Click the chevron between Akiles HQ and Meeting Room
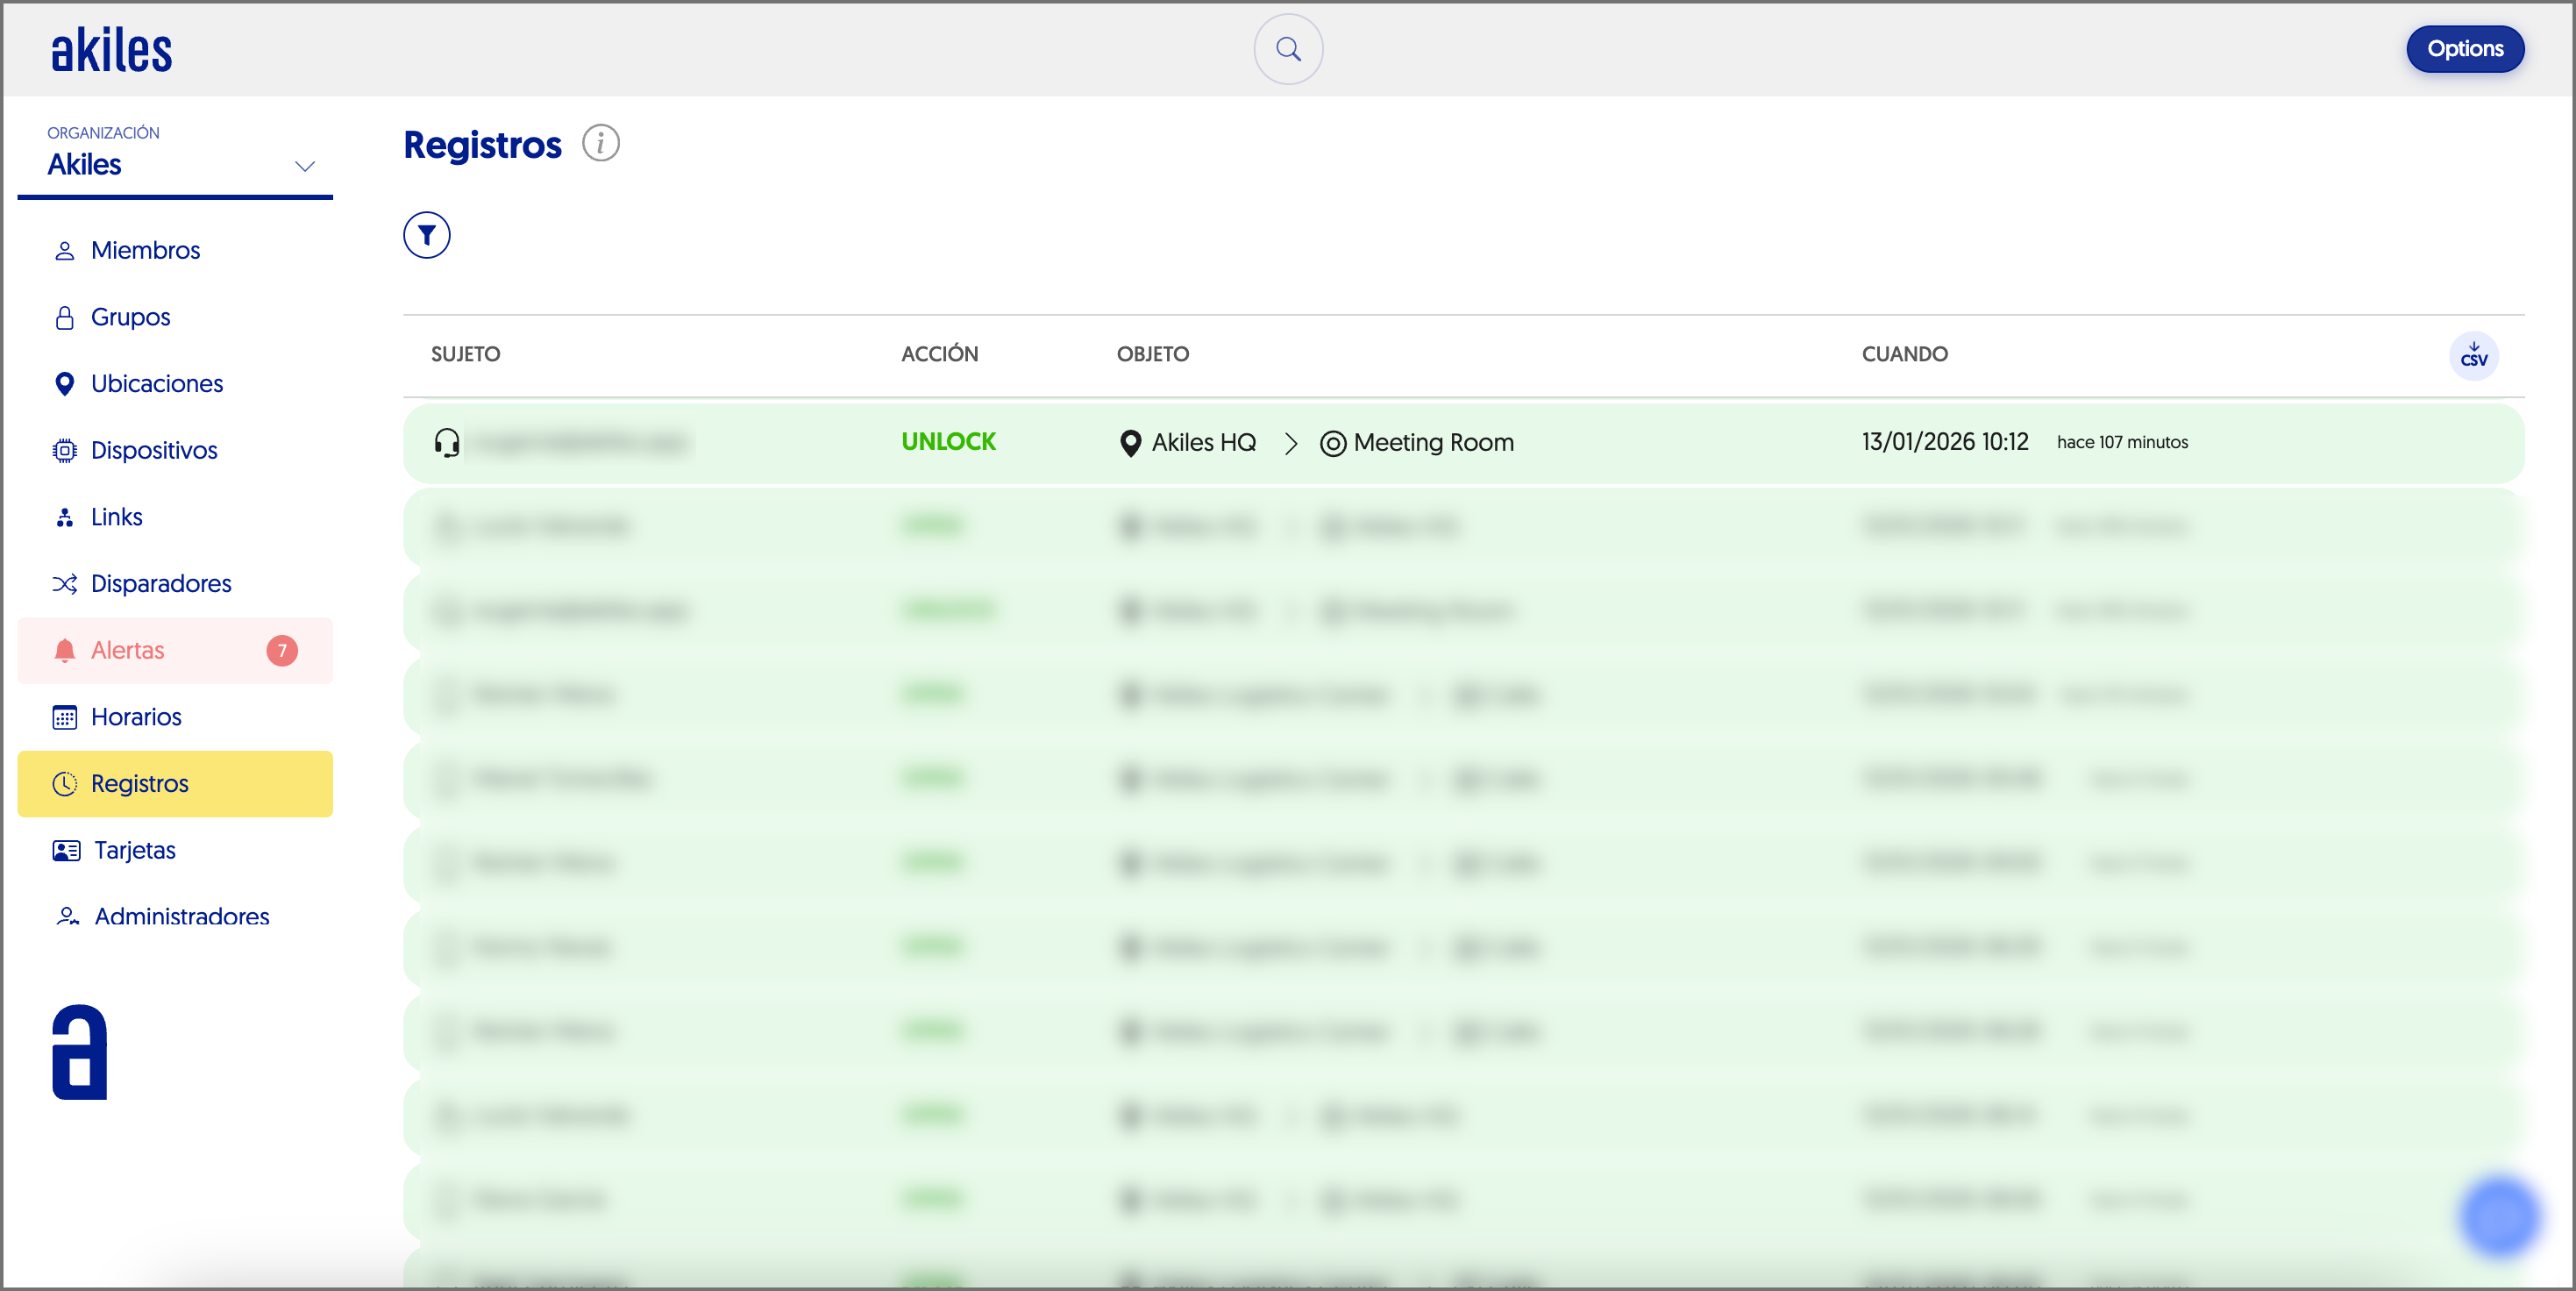The image size is (2576, 1291). point(1291,443)
